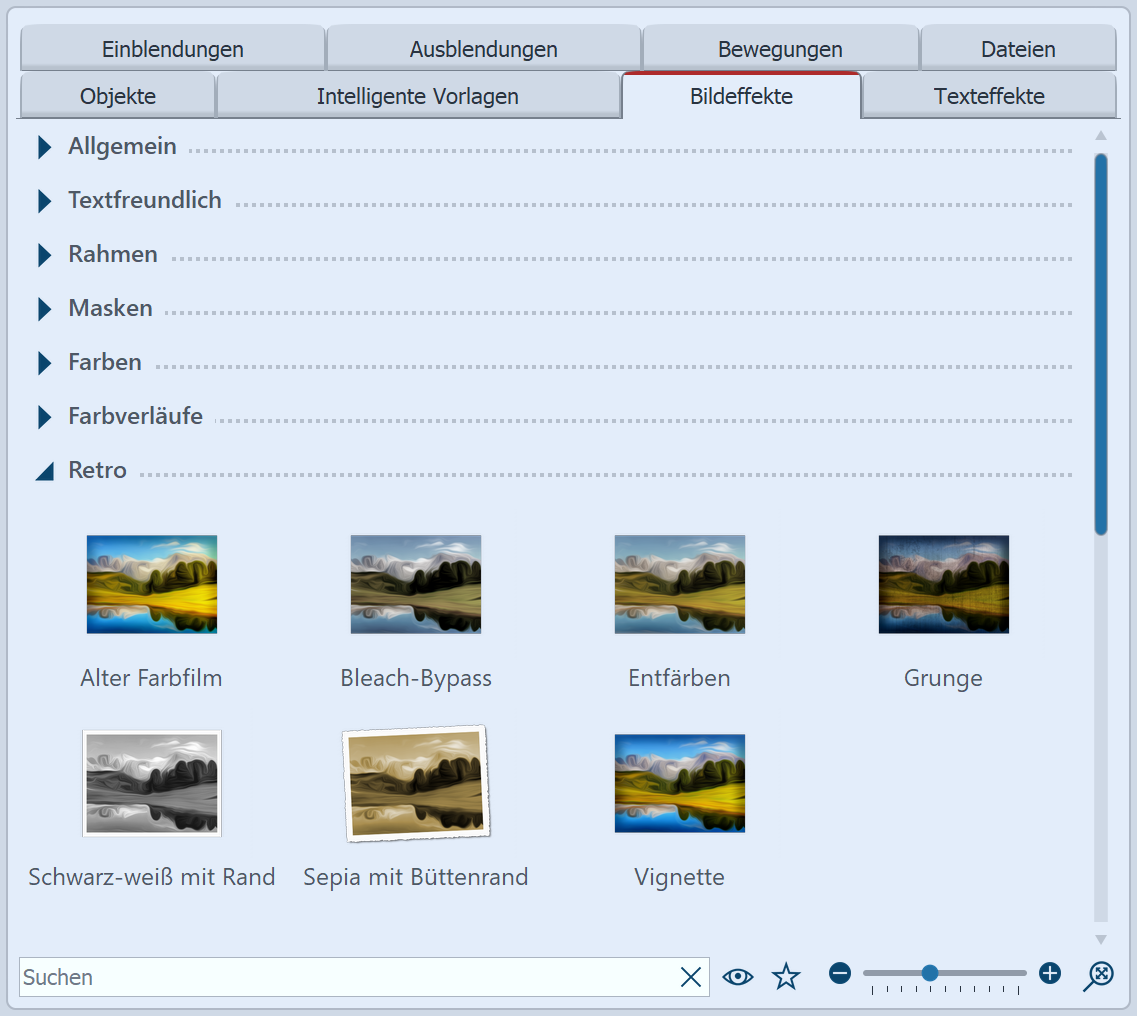Open the Bewegungen tab

[780, 48]
